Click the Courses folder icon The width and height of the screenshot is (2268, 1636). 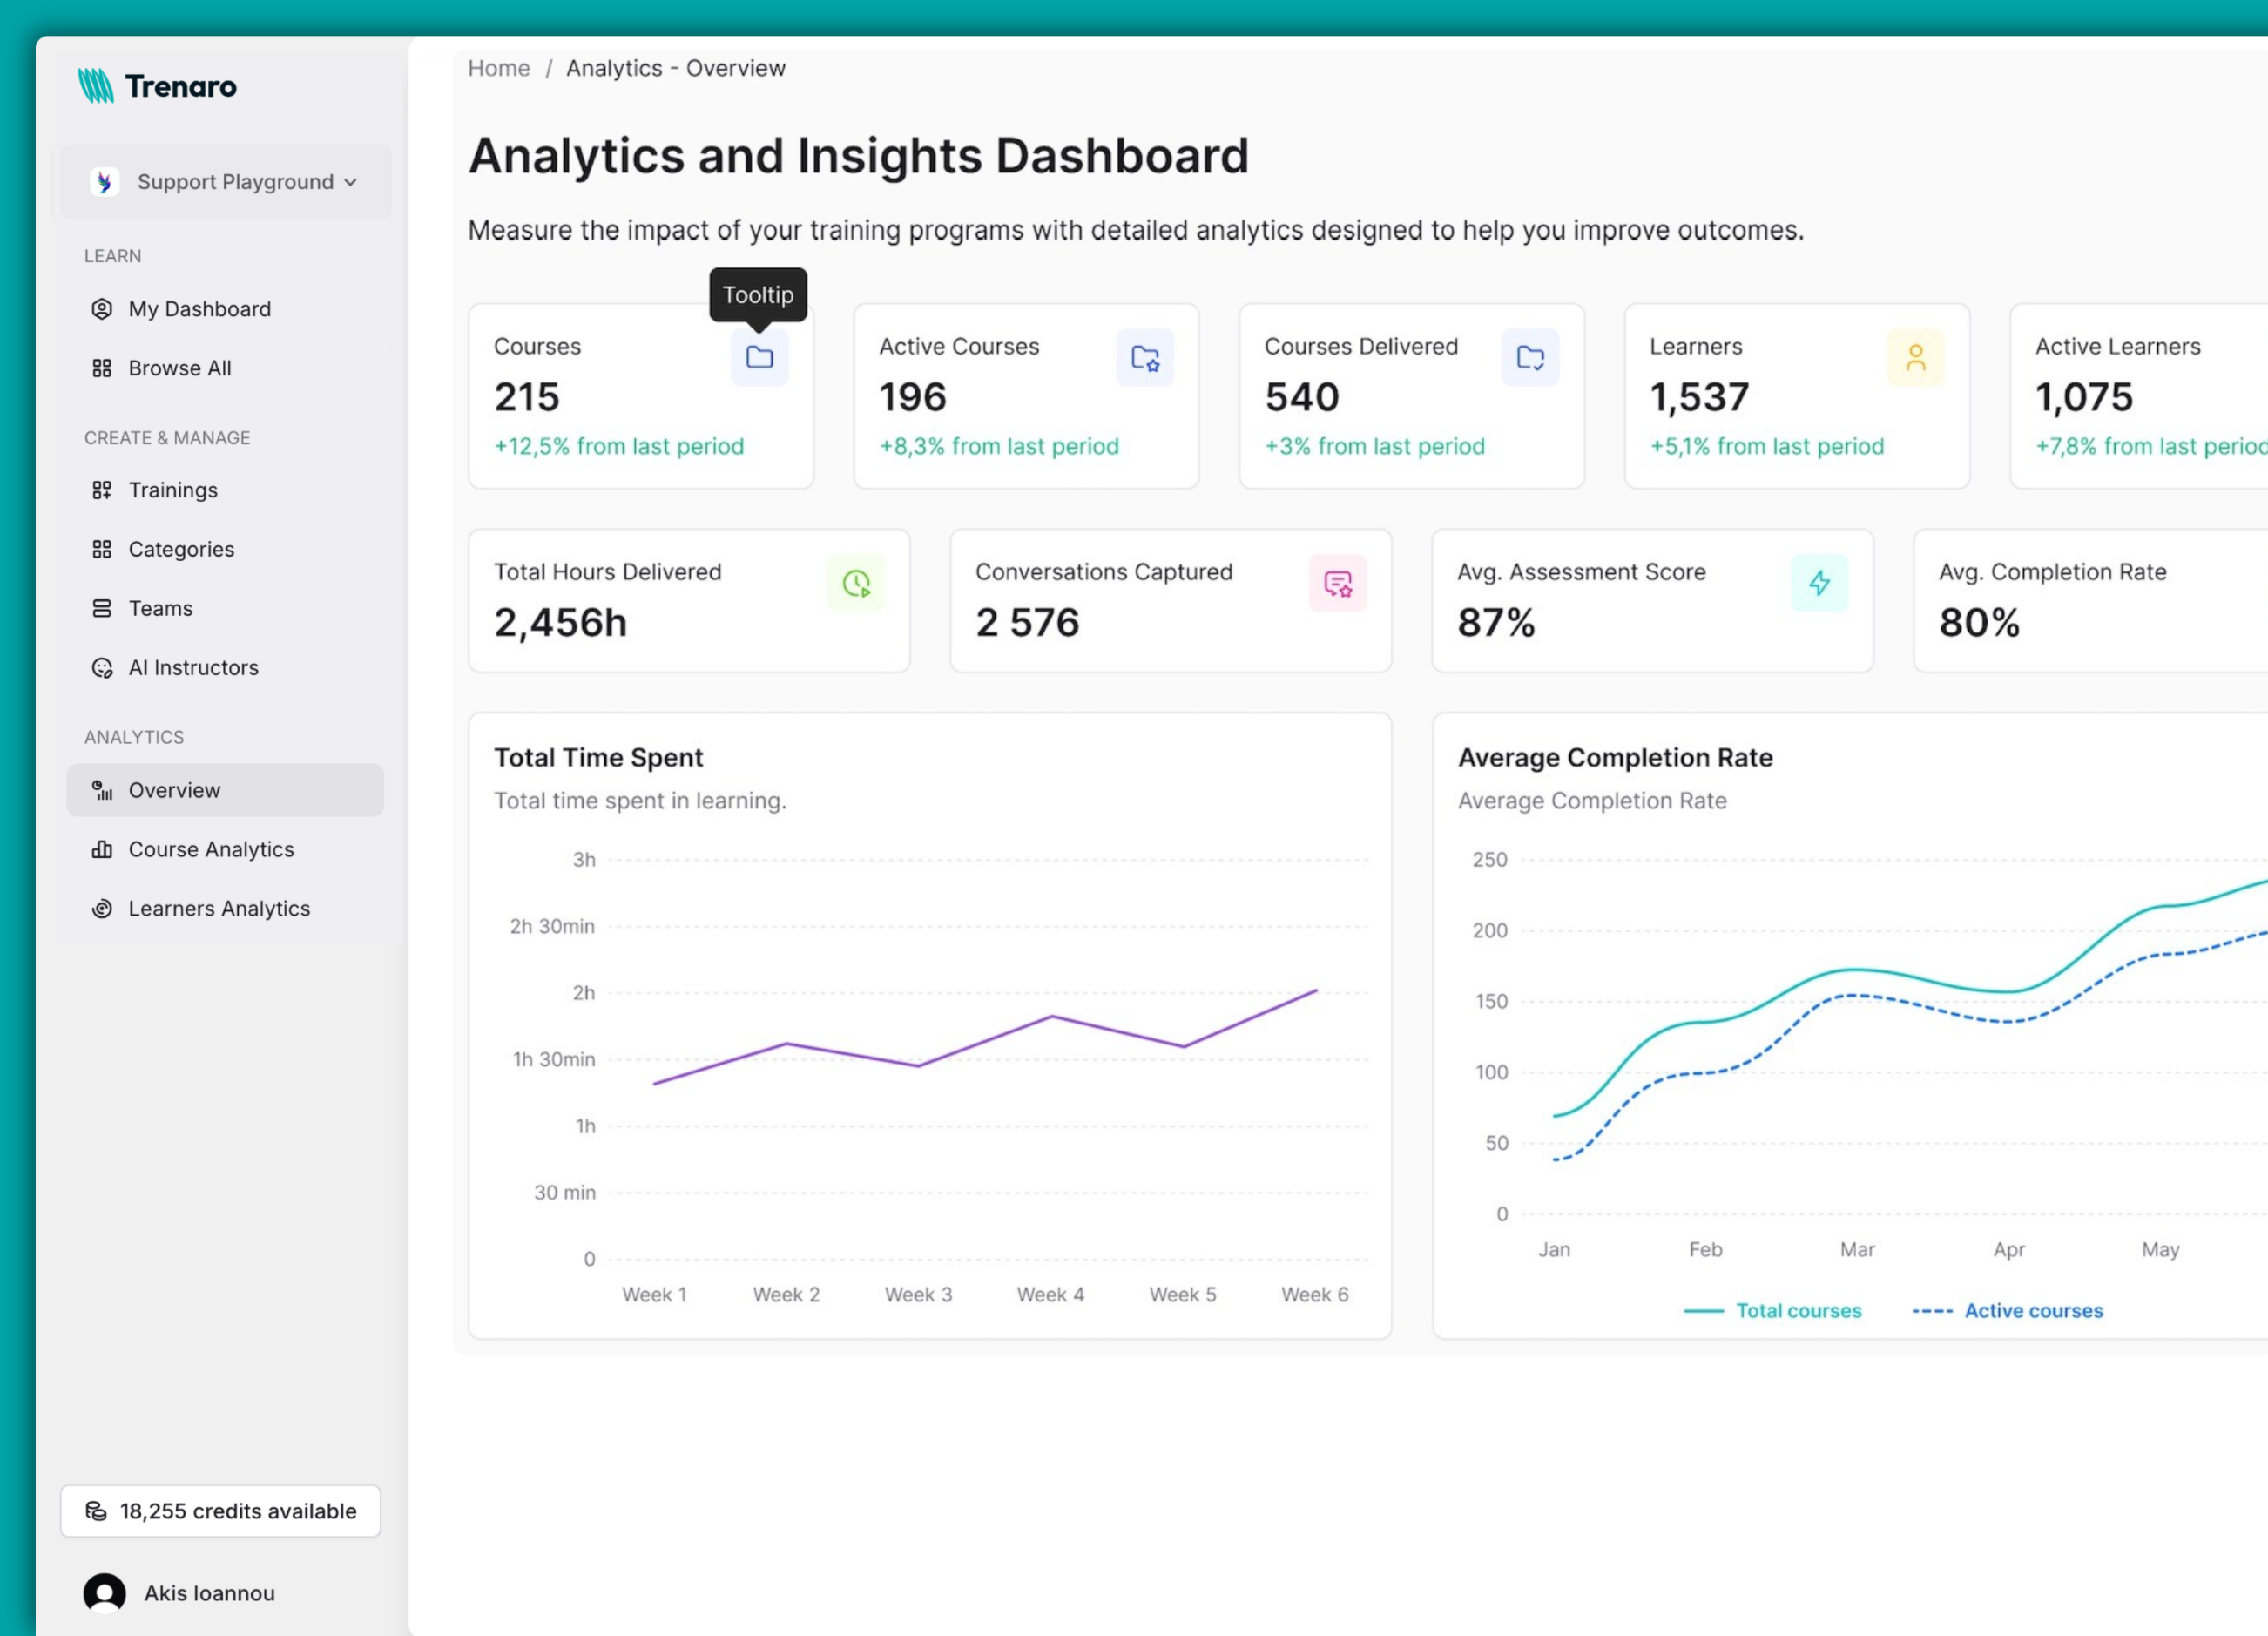click(x=759, y=357)
